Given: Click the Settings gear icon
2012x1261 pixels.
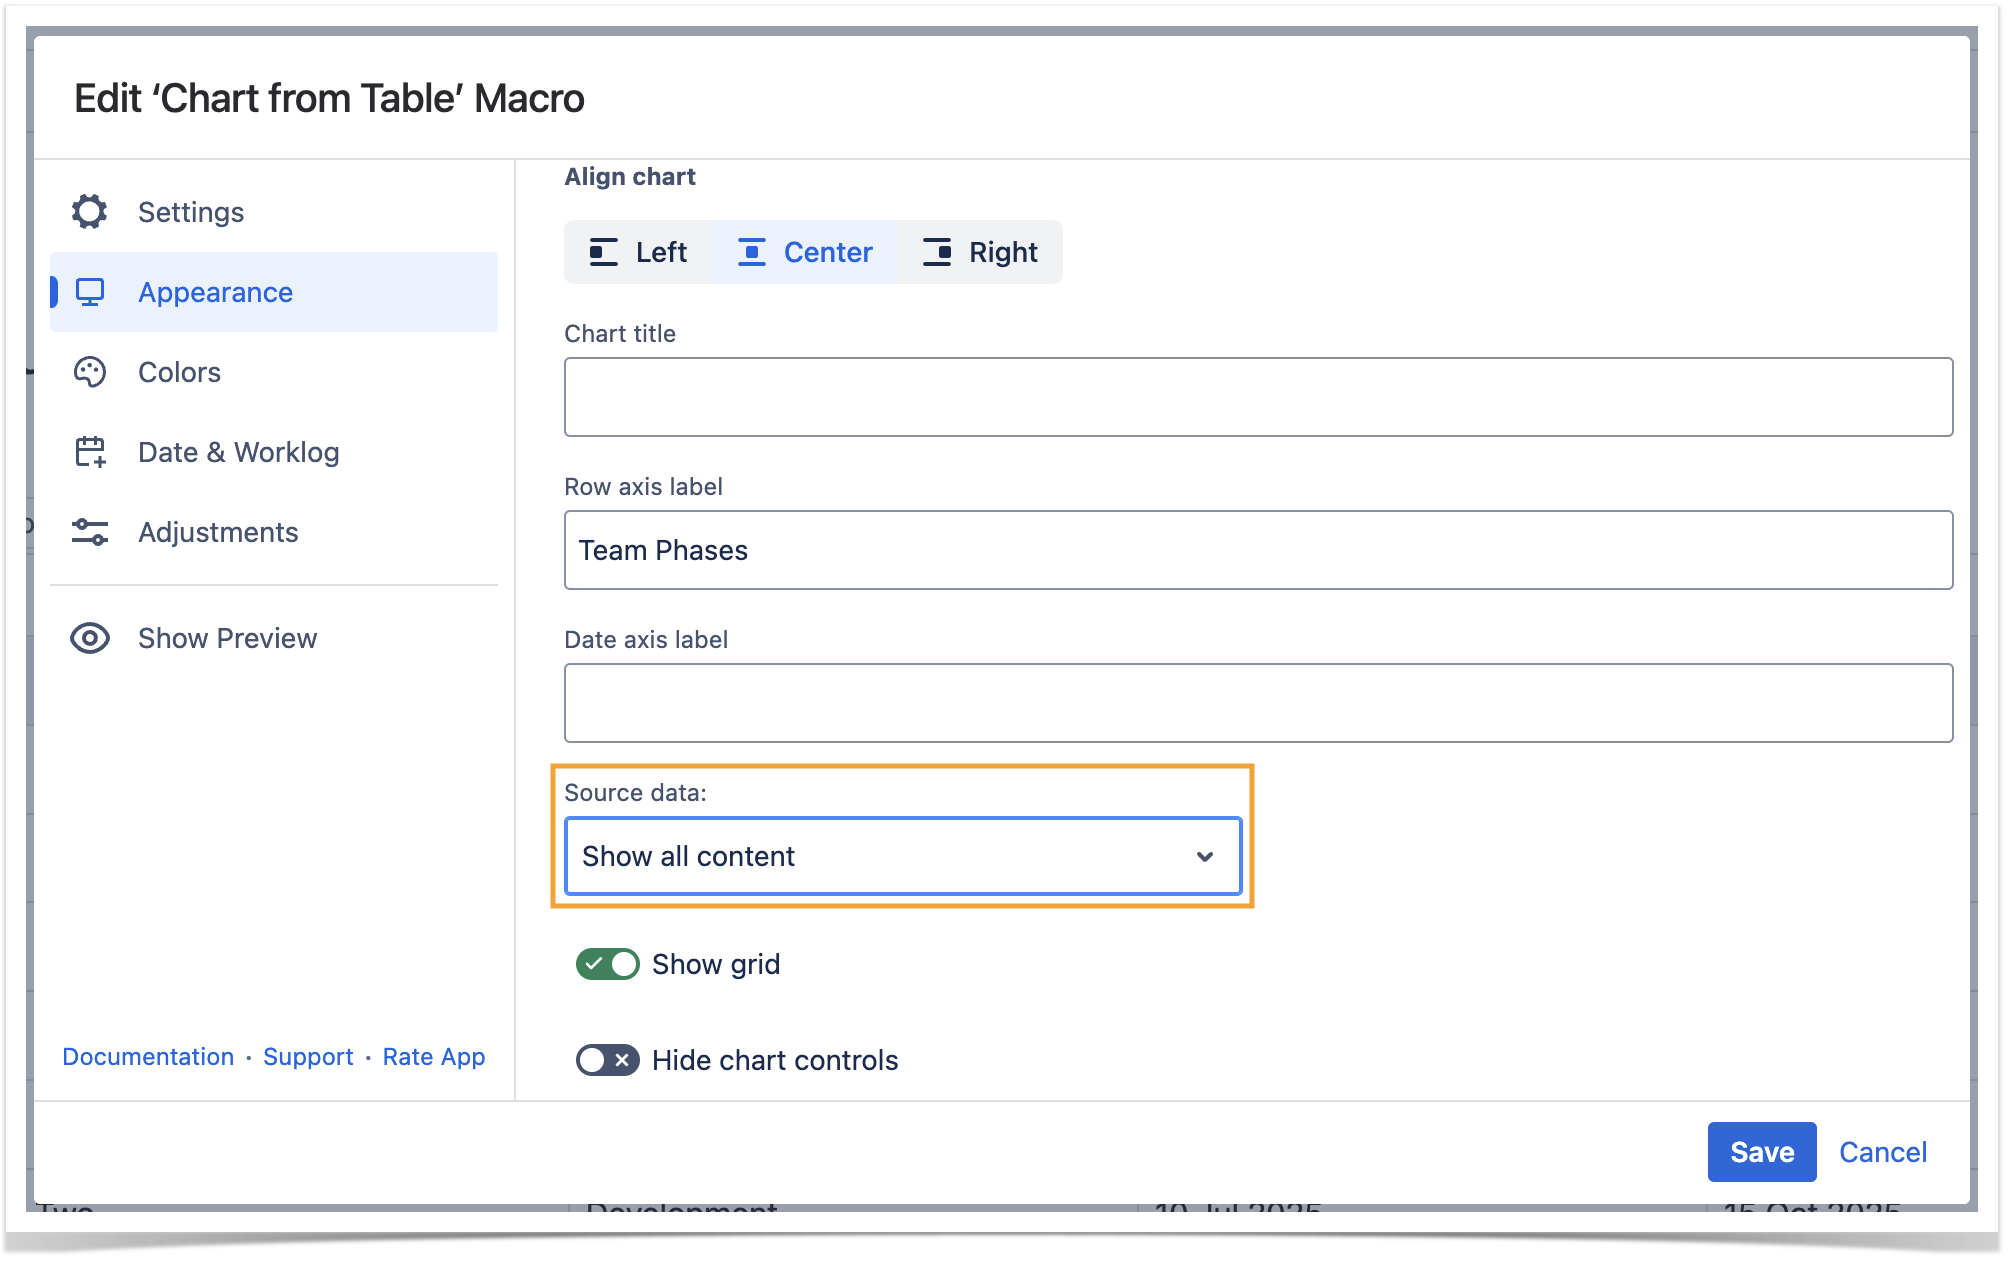Looking at the screenshot, I should [89, 212].
